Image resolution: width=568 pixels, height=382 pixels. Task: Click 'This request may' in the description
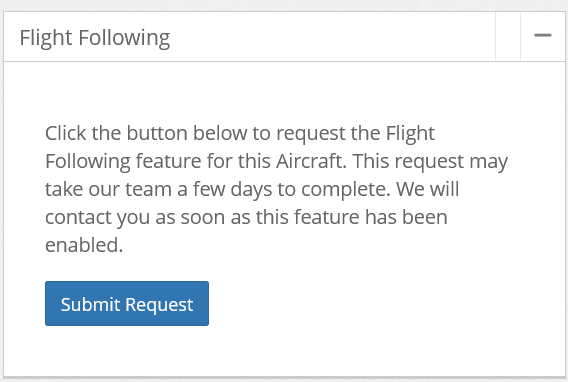tap(430, 162)
